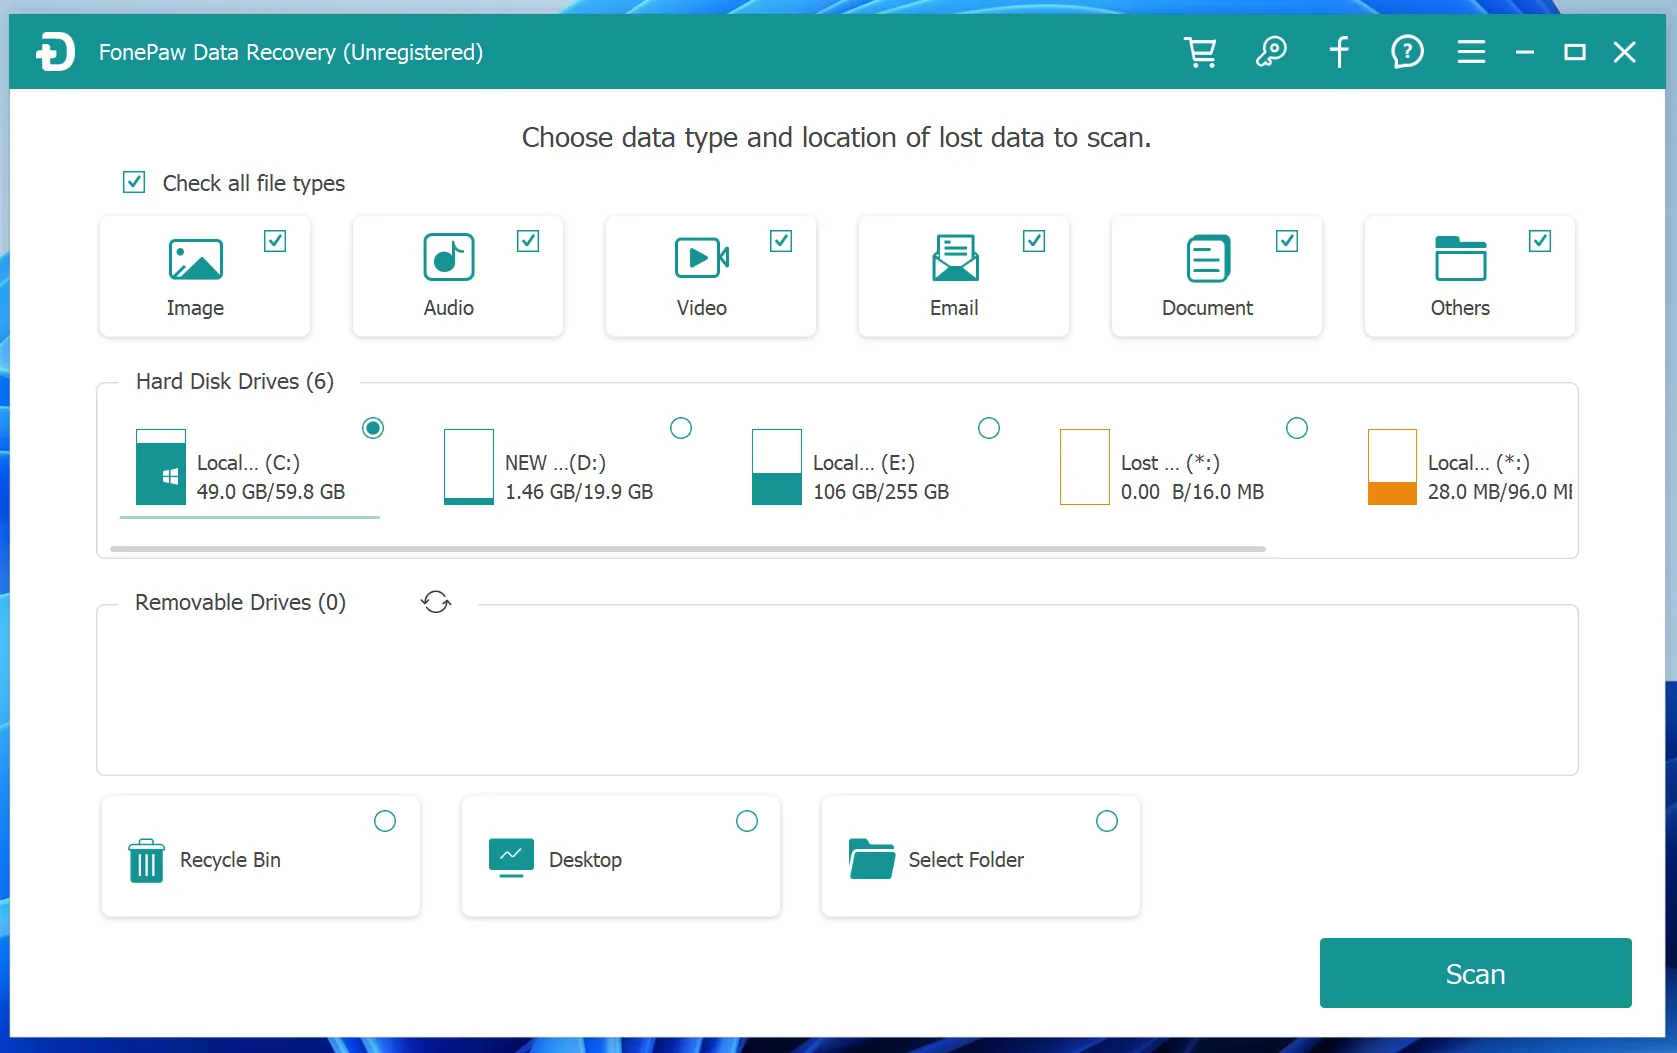Click the Document label
Screen dimensions: 1677x1053
[x=1207, y=308]
